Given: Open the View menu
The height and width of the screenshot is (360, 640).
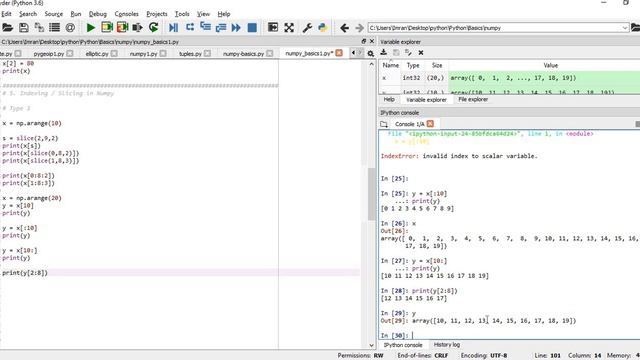Looking at the screenshot, I should (x=203, y=14).
